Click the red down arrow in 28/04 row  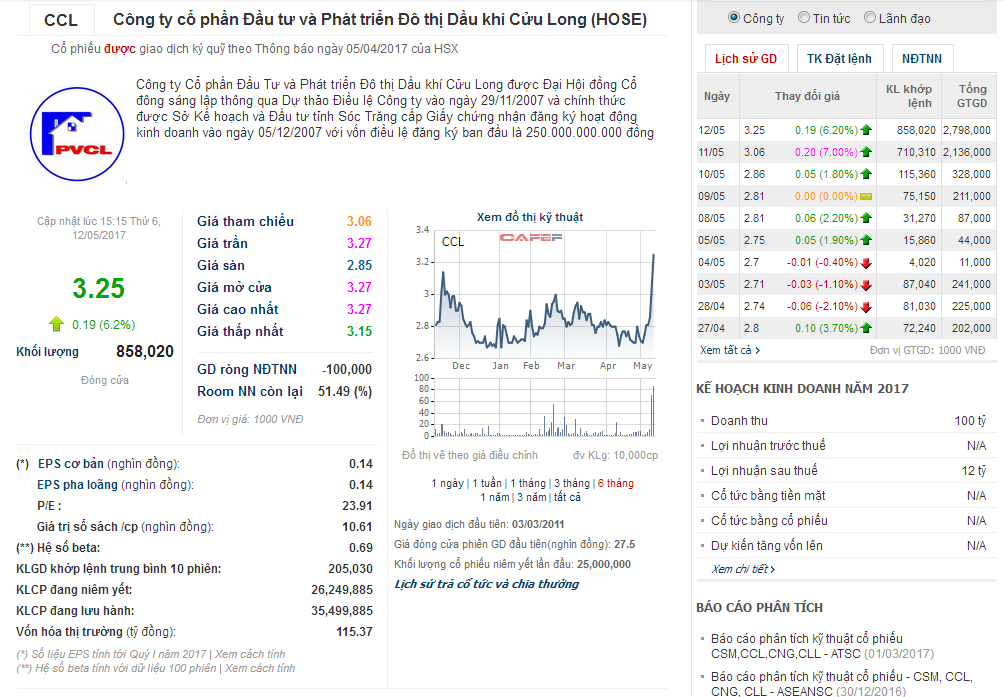[866, 307]
